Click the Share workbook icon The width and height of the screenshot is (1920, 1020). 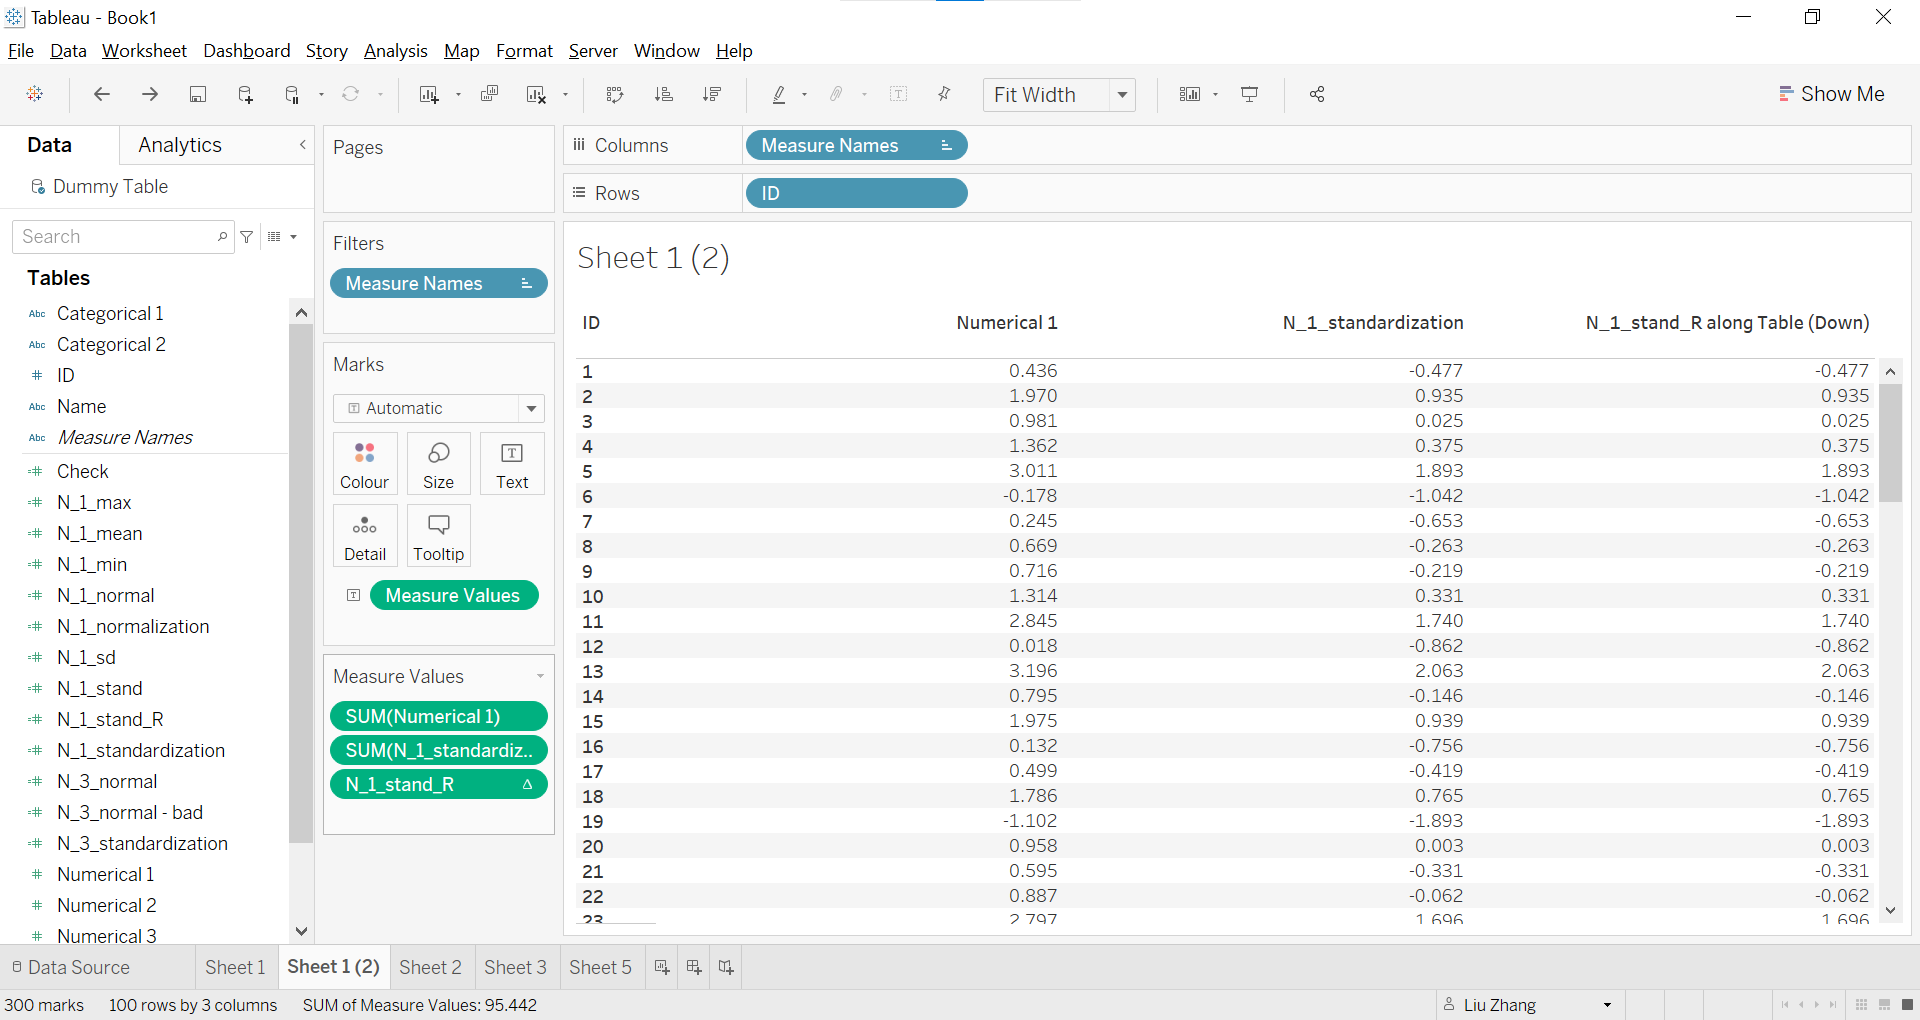[x=1317, y=94]
